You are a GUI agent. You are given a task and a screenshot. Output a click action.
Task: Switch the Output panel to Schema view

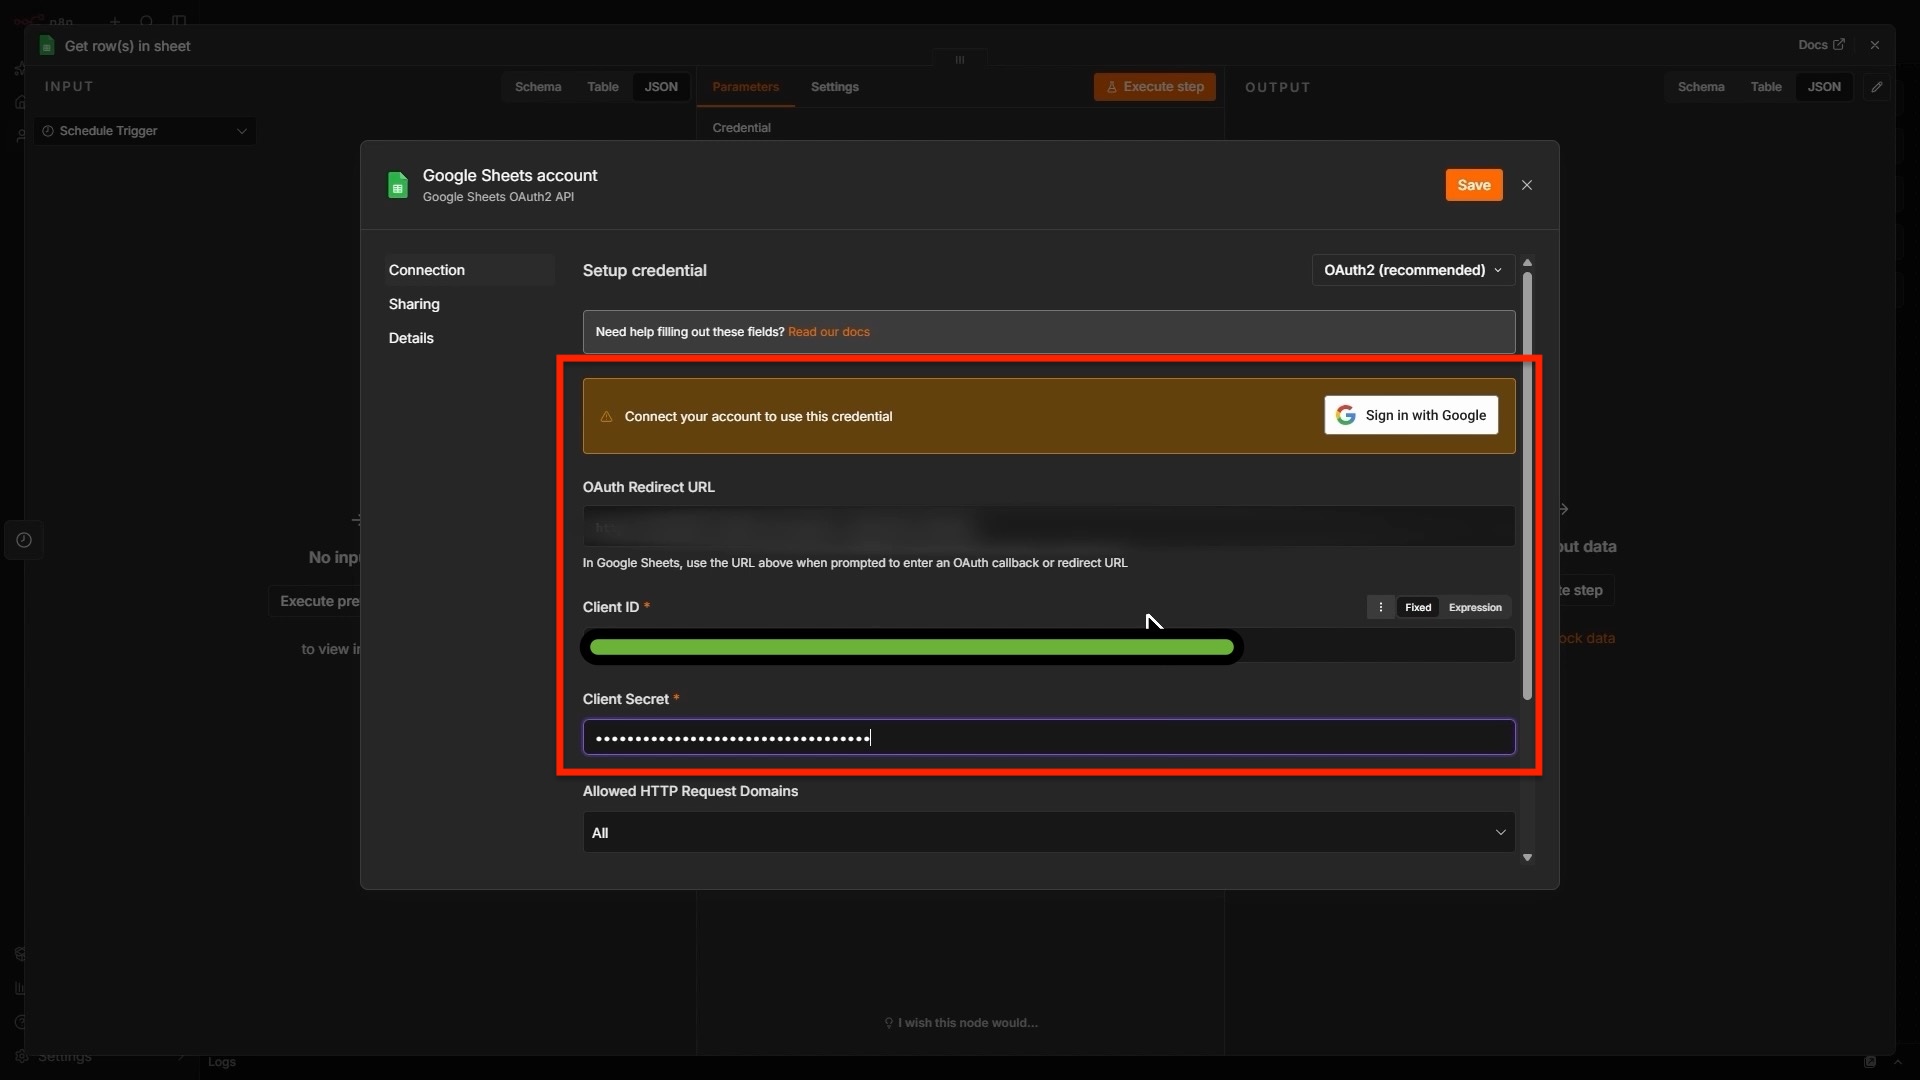tap(1700, 87)
